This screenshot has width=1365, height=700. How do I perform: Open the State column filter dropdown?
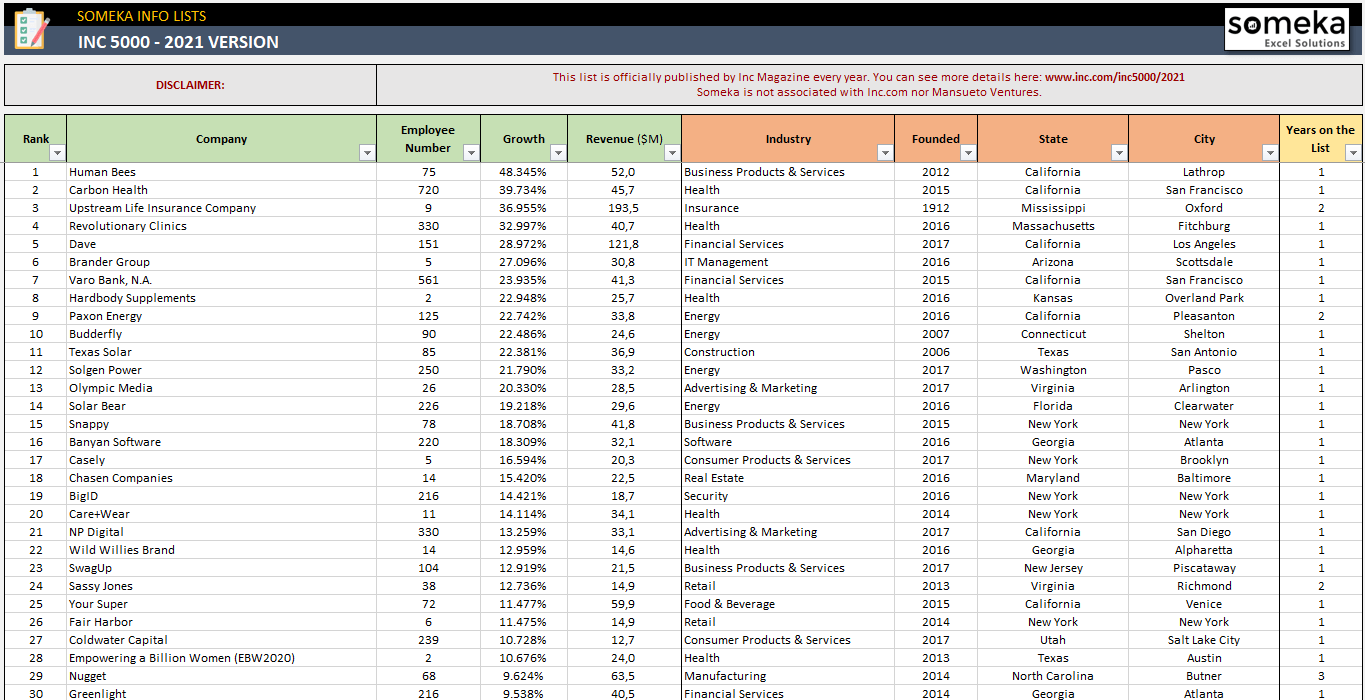(1119, 153)
